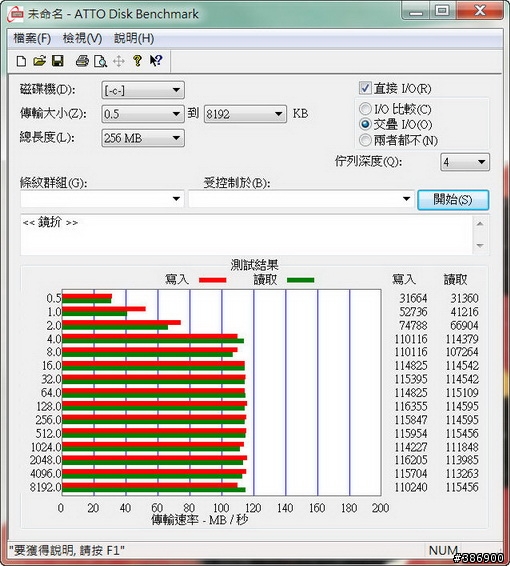This screenshot has height=566, width=510.
Task: Open the 佇列深度(Q) dropdown showing 4
Action: tap(465, 162)
